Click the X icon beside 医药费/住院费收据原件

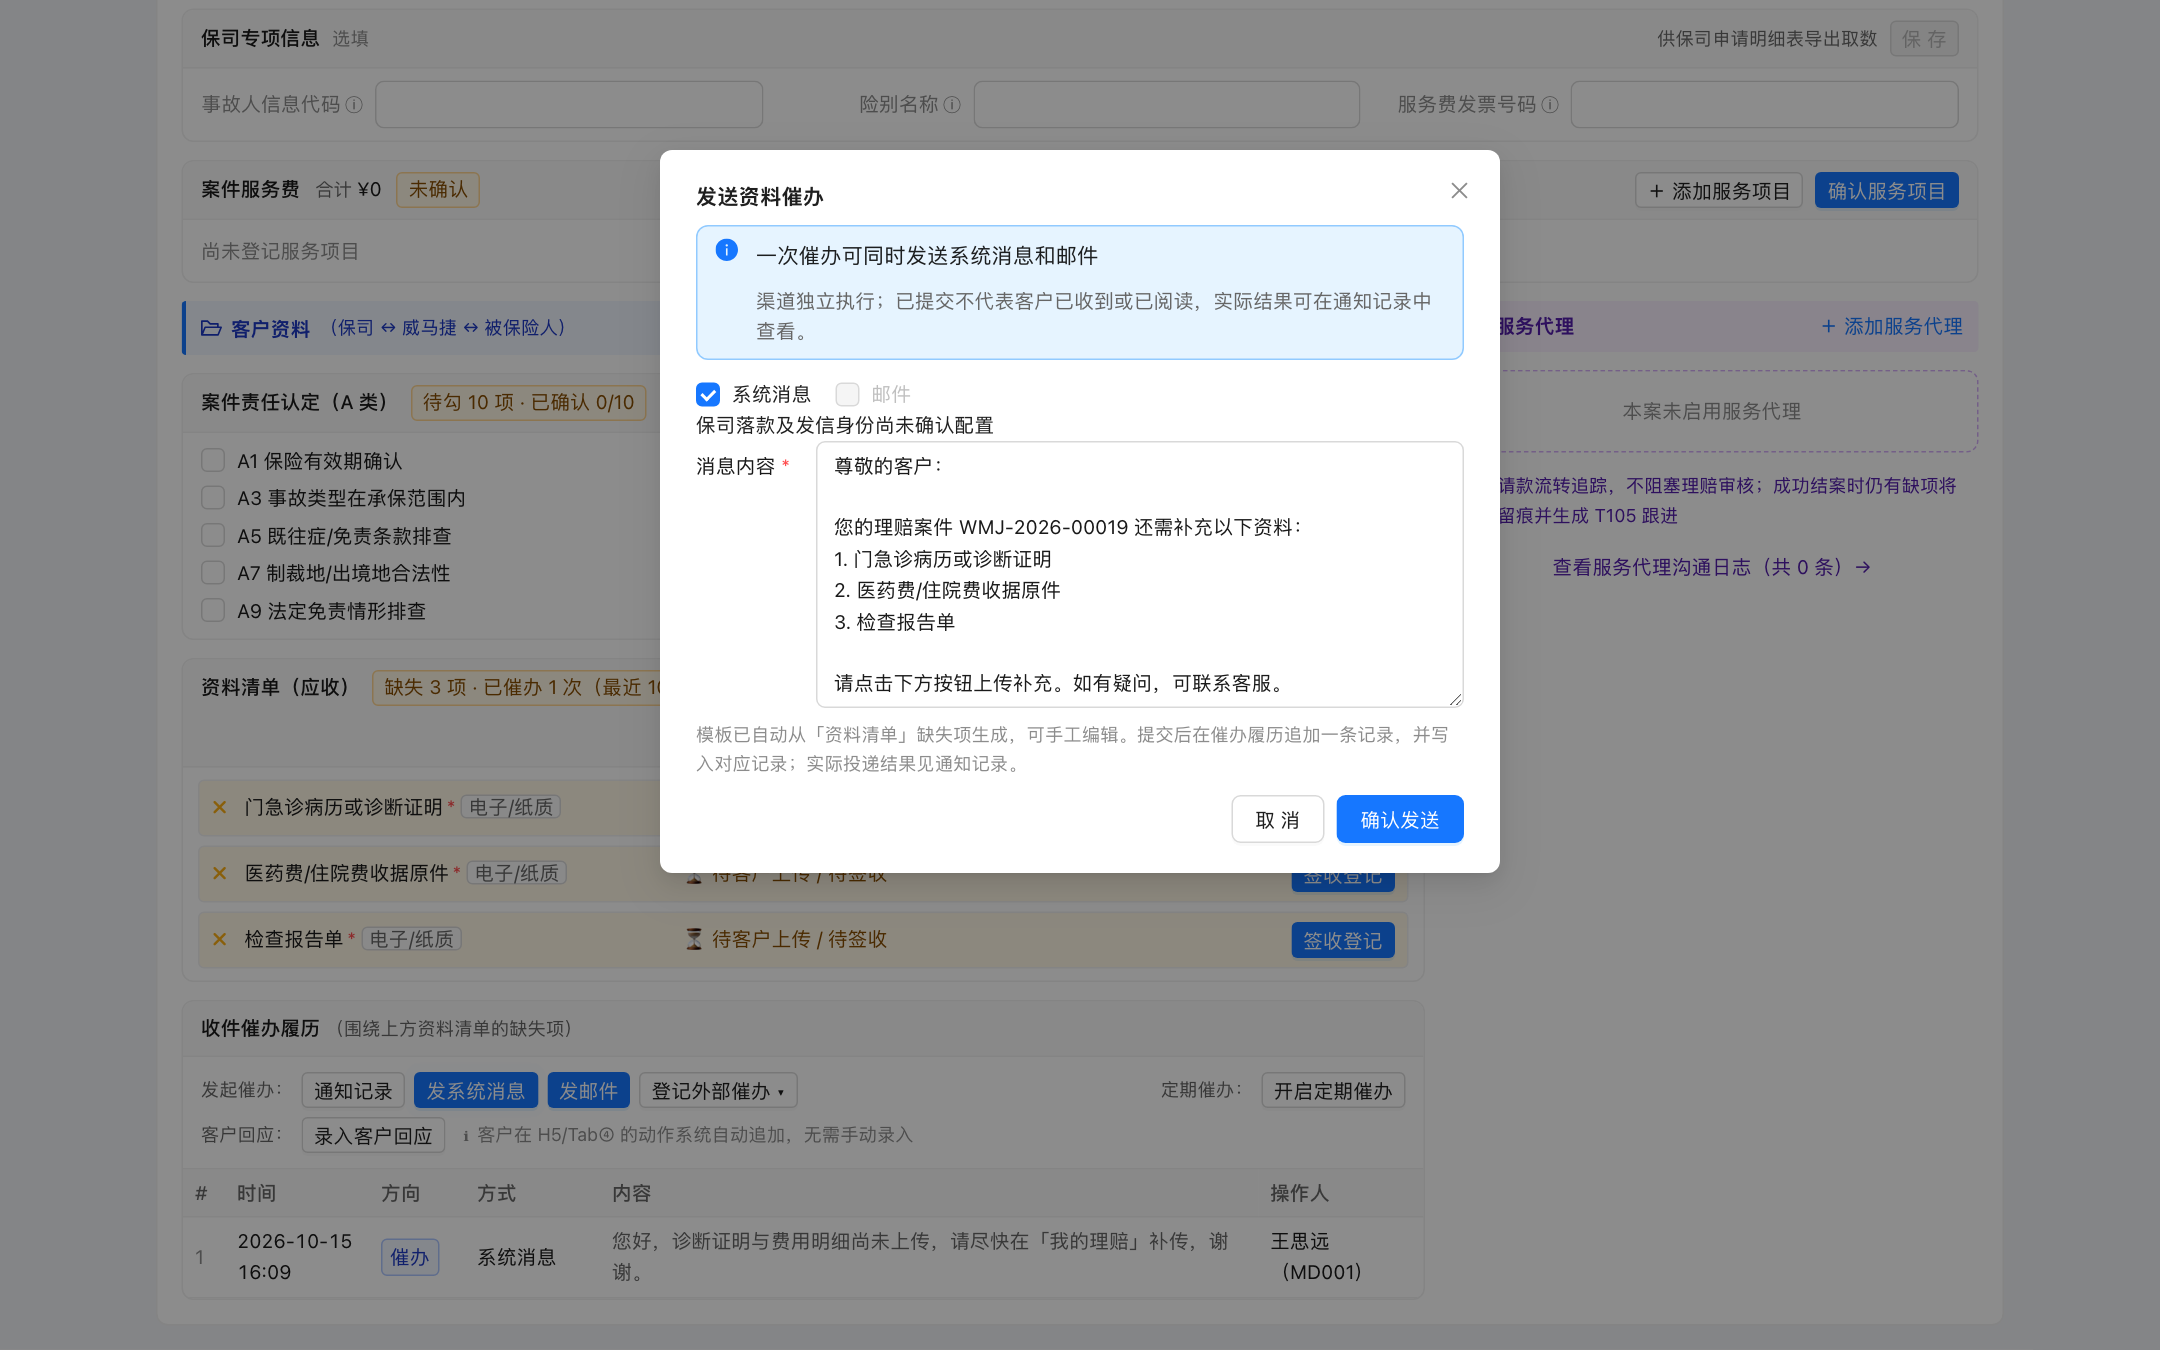pos(220,873)
